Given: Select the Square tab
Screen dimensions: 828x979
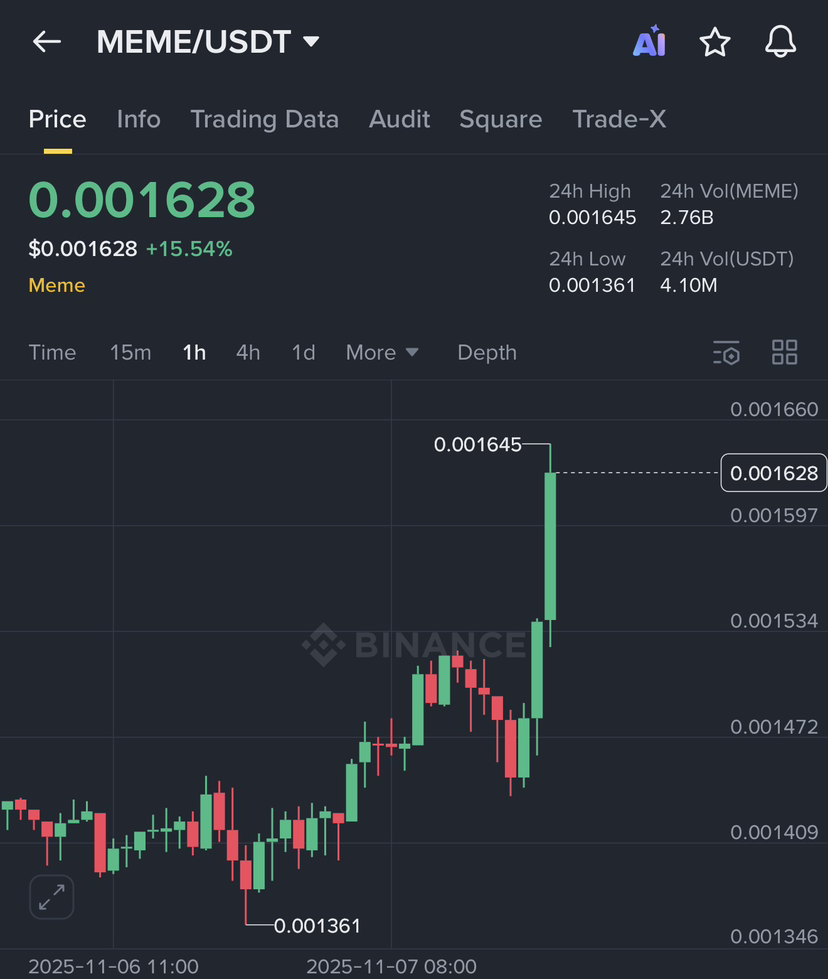Looking at the screenshot, I should [500, 119].
